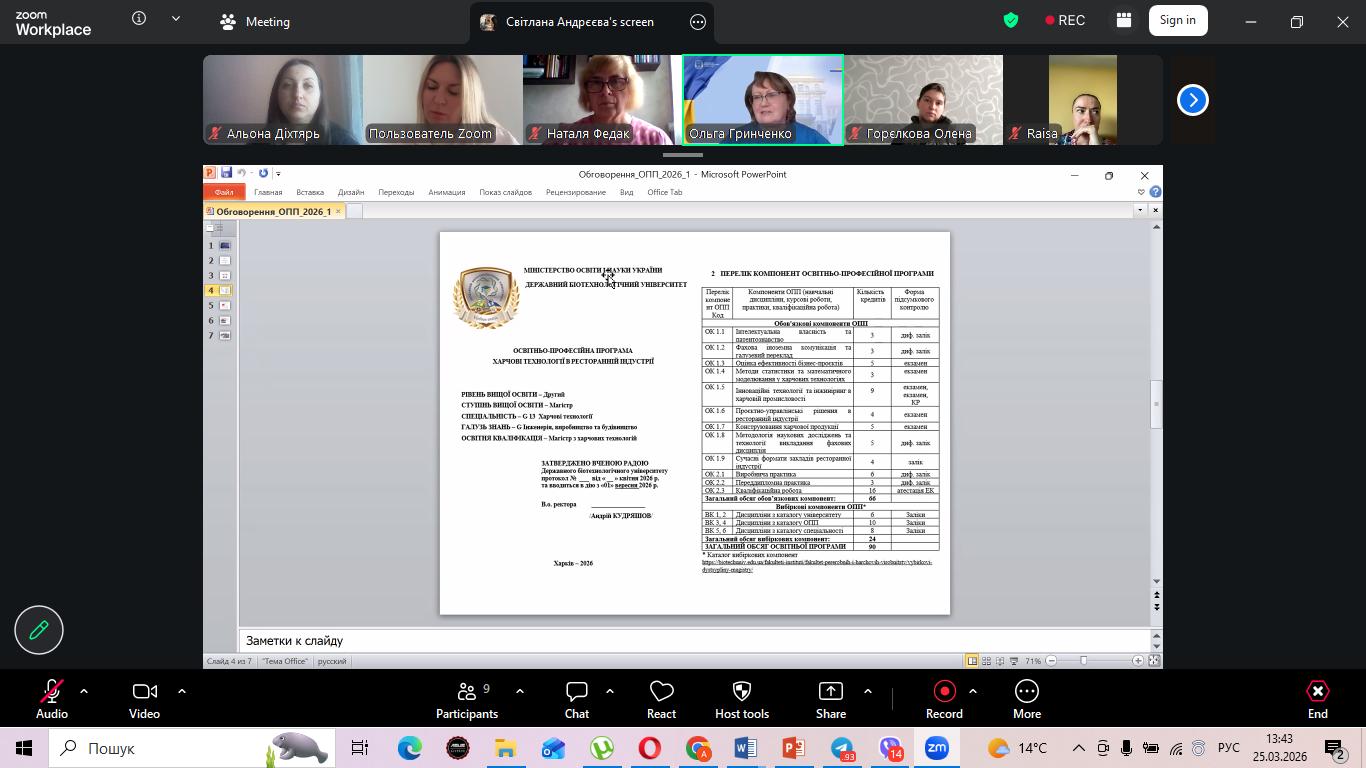Click the Sign in button

(1177, 20)
